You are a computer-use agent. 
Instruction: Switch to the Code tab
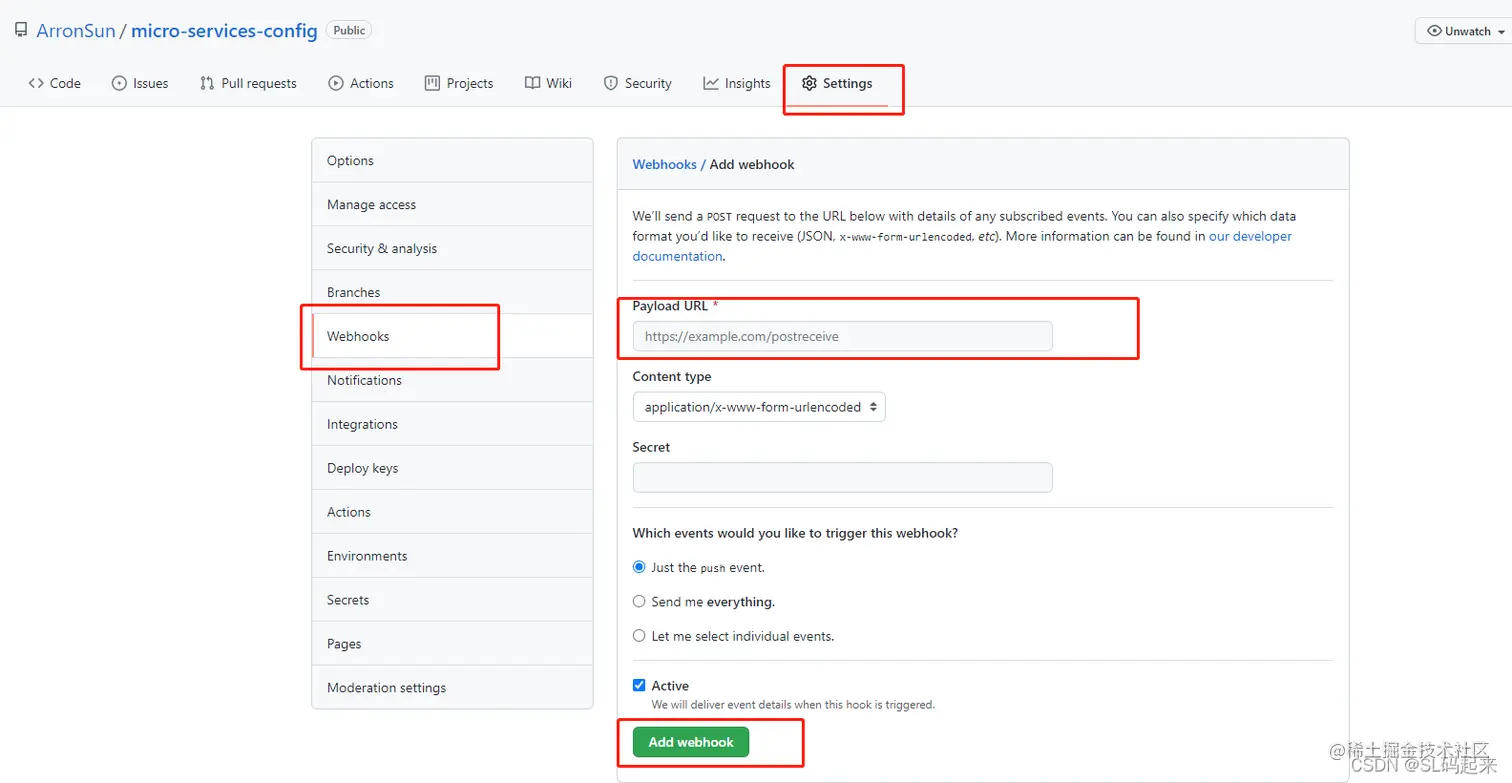click(55, 83)
